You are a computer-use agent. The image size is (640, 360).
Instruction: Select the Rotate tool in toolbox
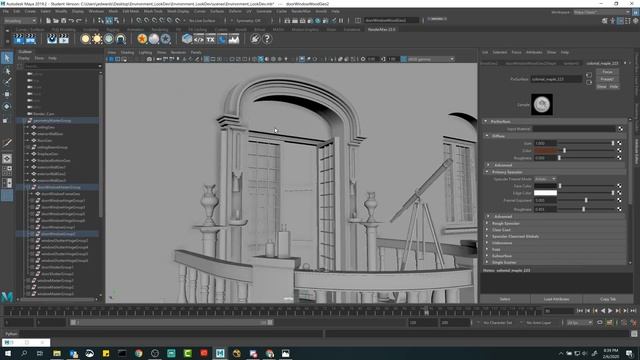[7, 107]
